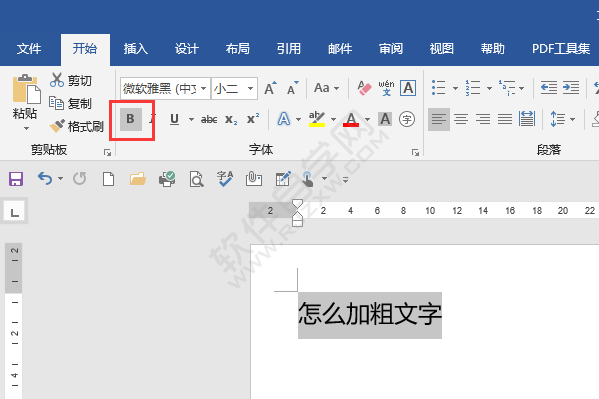Click the Paste clipboard icon

point(26,89)
